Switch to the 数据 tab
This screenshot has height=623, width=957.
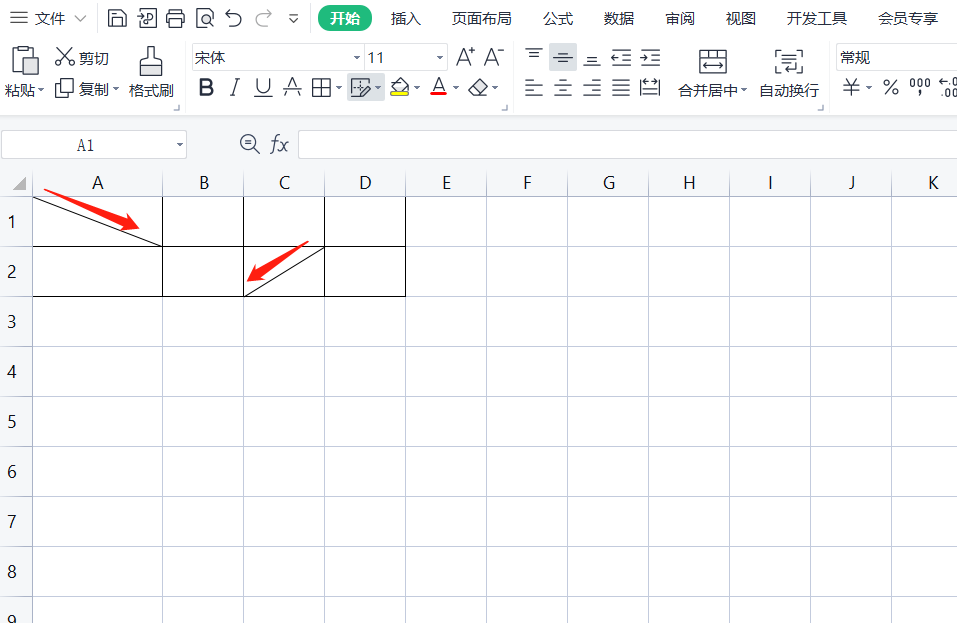619,19
